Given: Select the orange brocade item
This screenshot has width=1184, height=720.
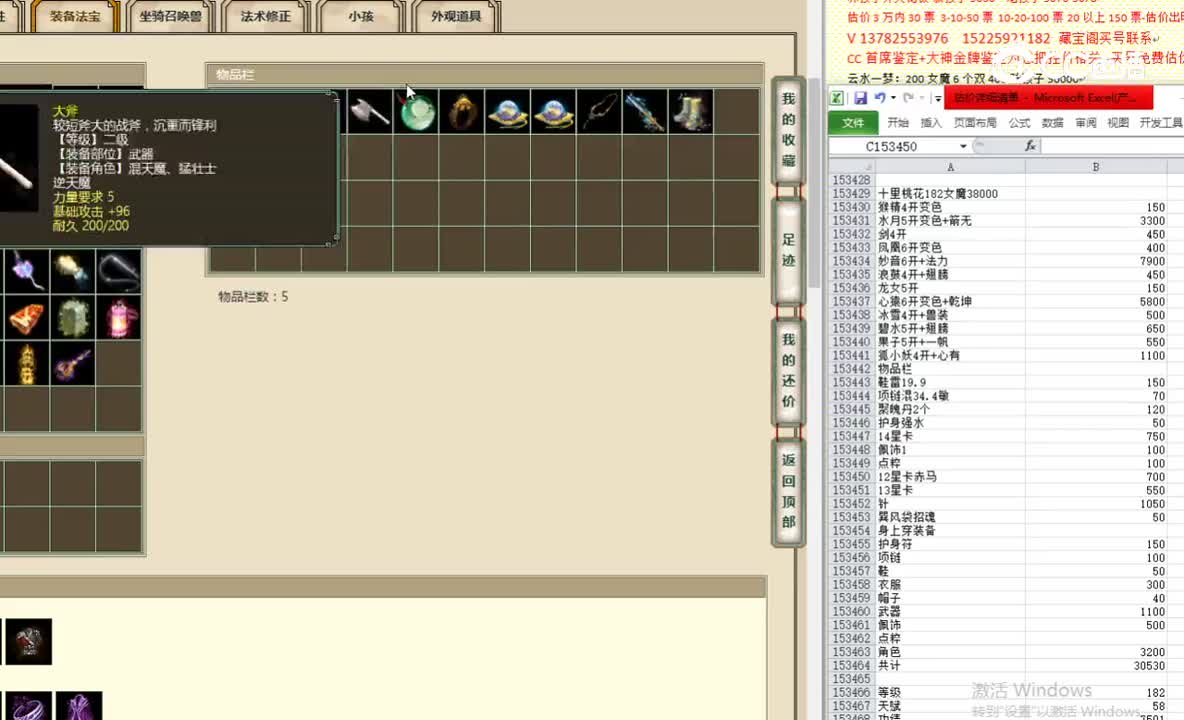Looking at the screenshot, I should coord(27,318).
